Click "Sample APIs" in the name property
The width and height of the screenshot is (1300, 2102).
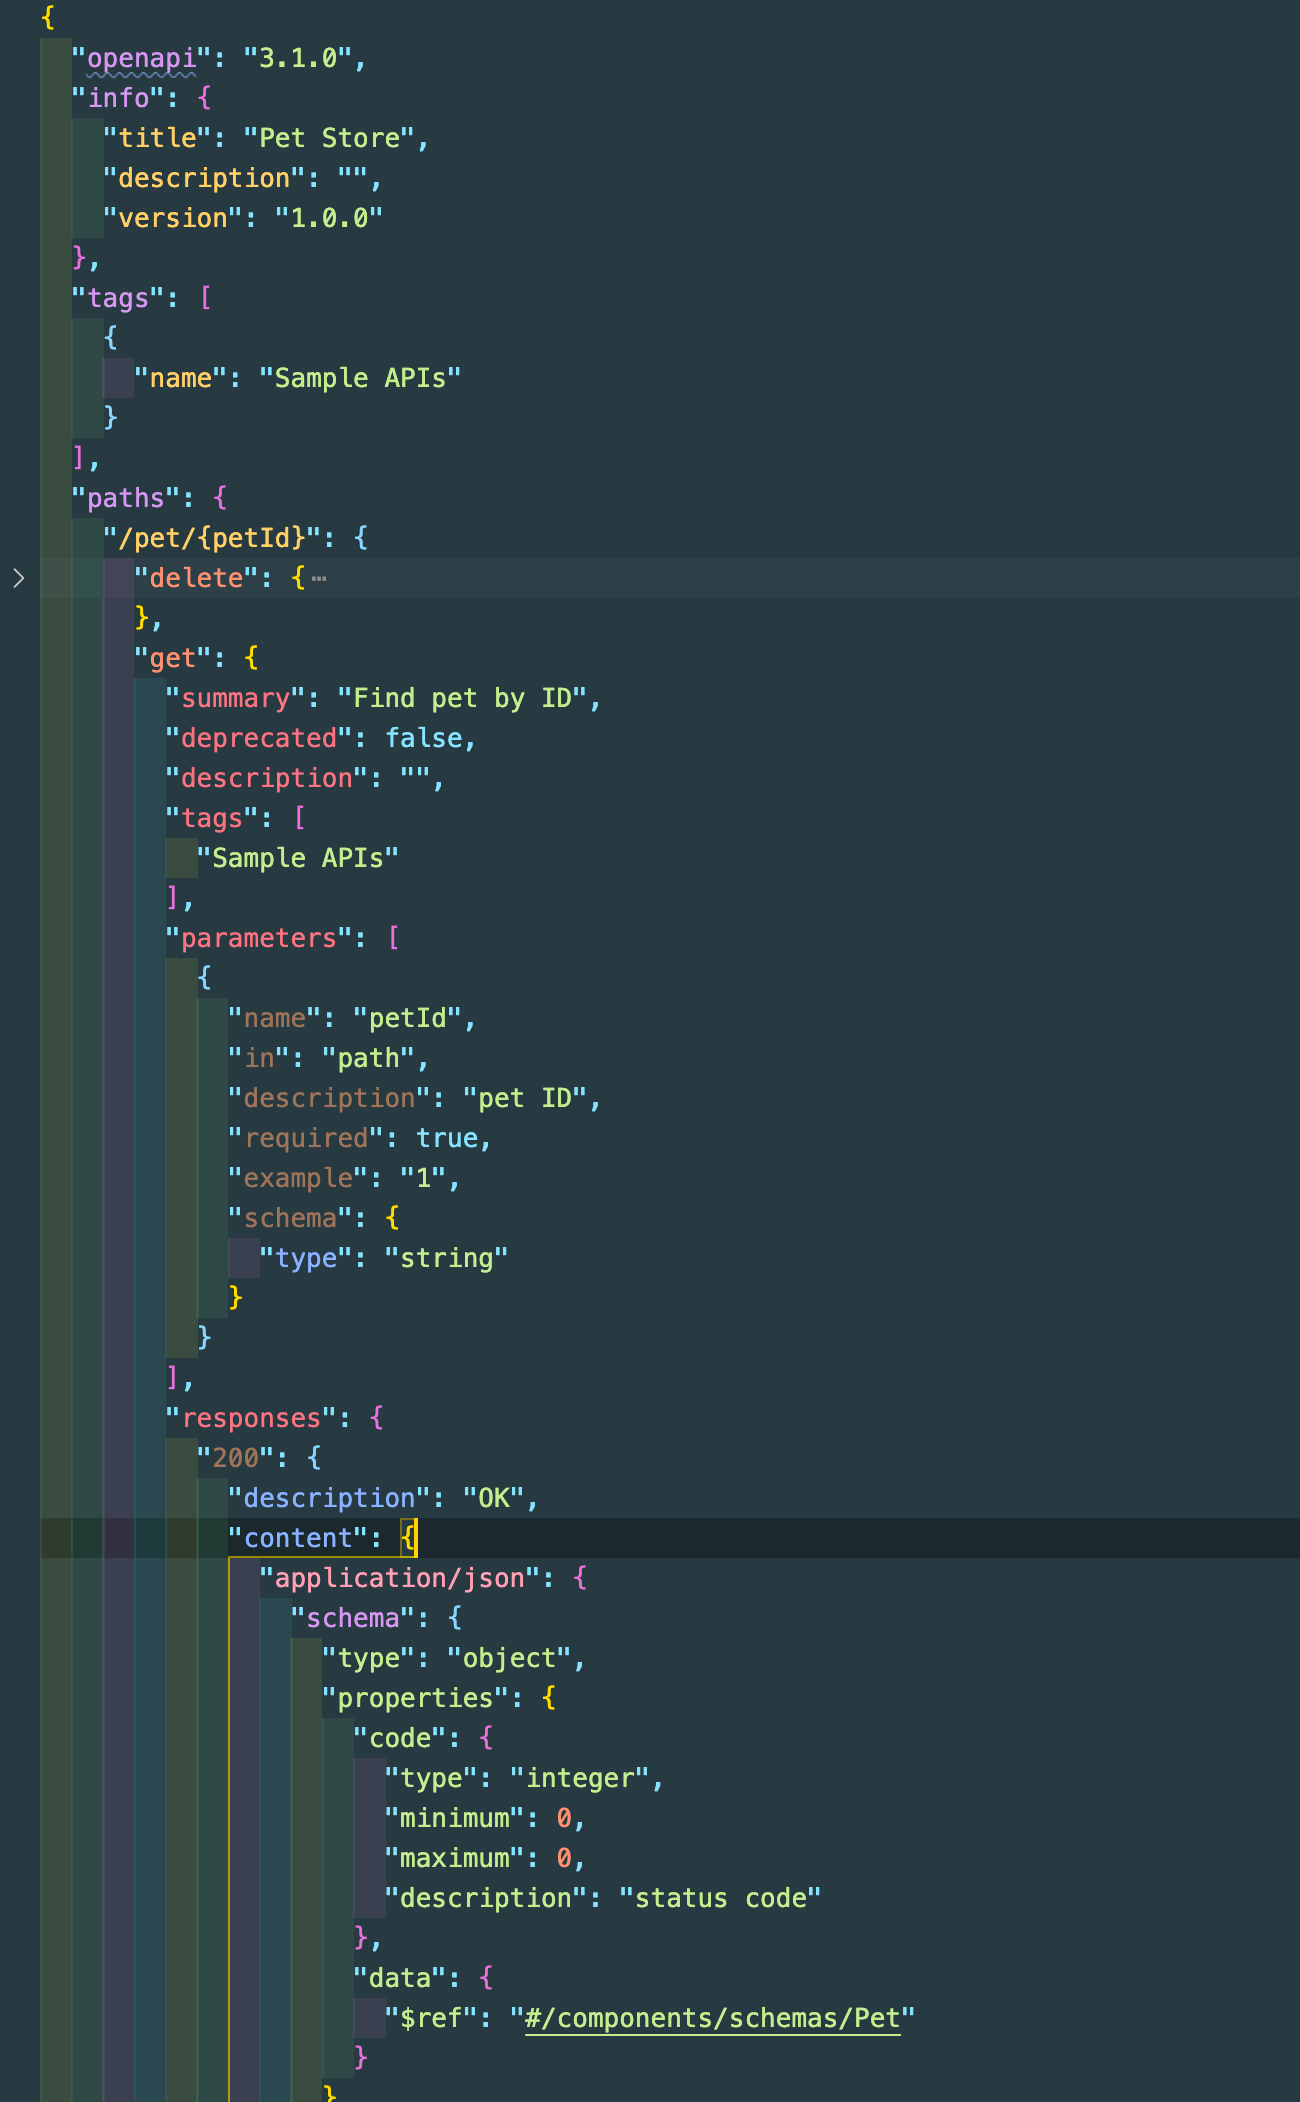(360, 378)
